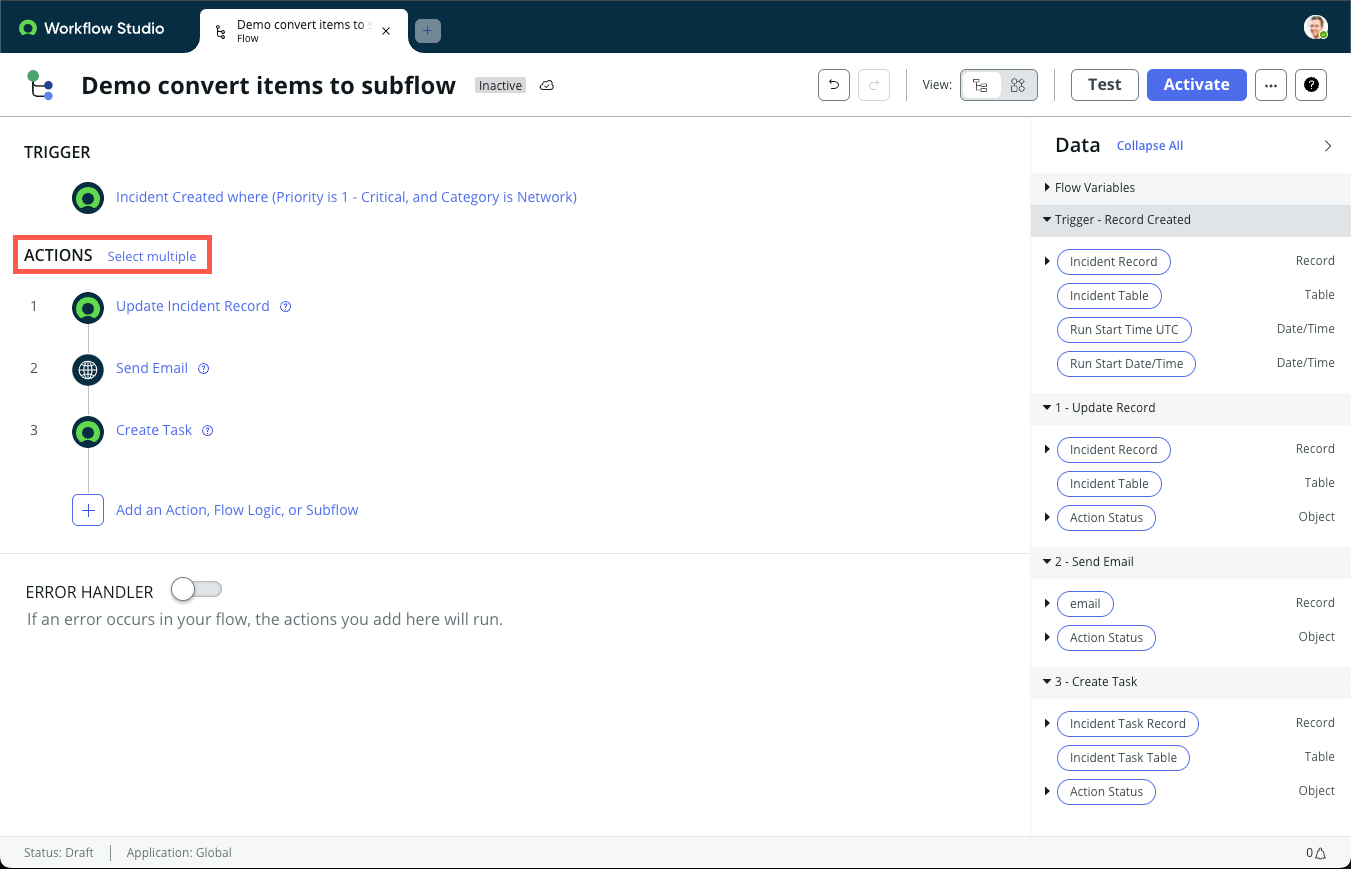Image resolution: width=1351 pixels, height=869 pixels.
Task: Open the Create Task action
Action: pos(154,430)
